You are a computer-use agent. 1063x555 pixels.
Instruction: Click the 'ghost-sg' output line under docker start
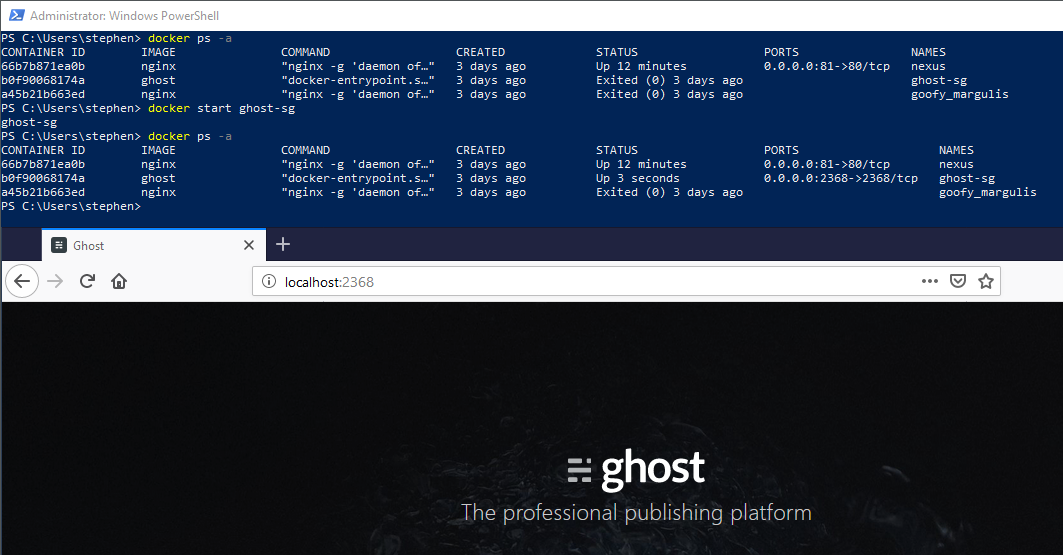pyautogui.click(x=29, y=123)
